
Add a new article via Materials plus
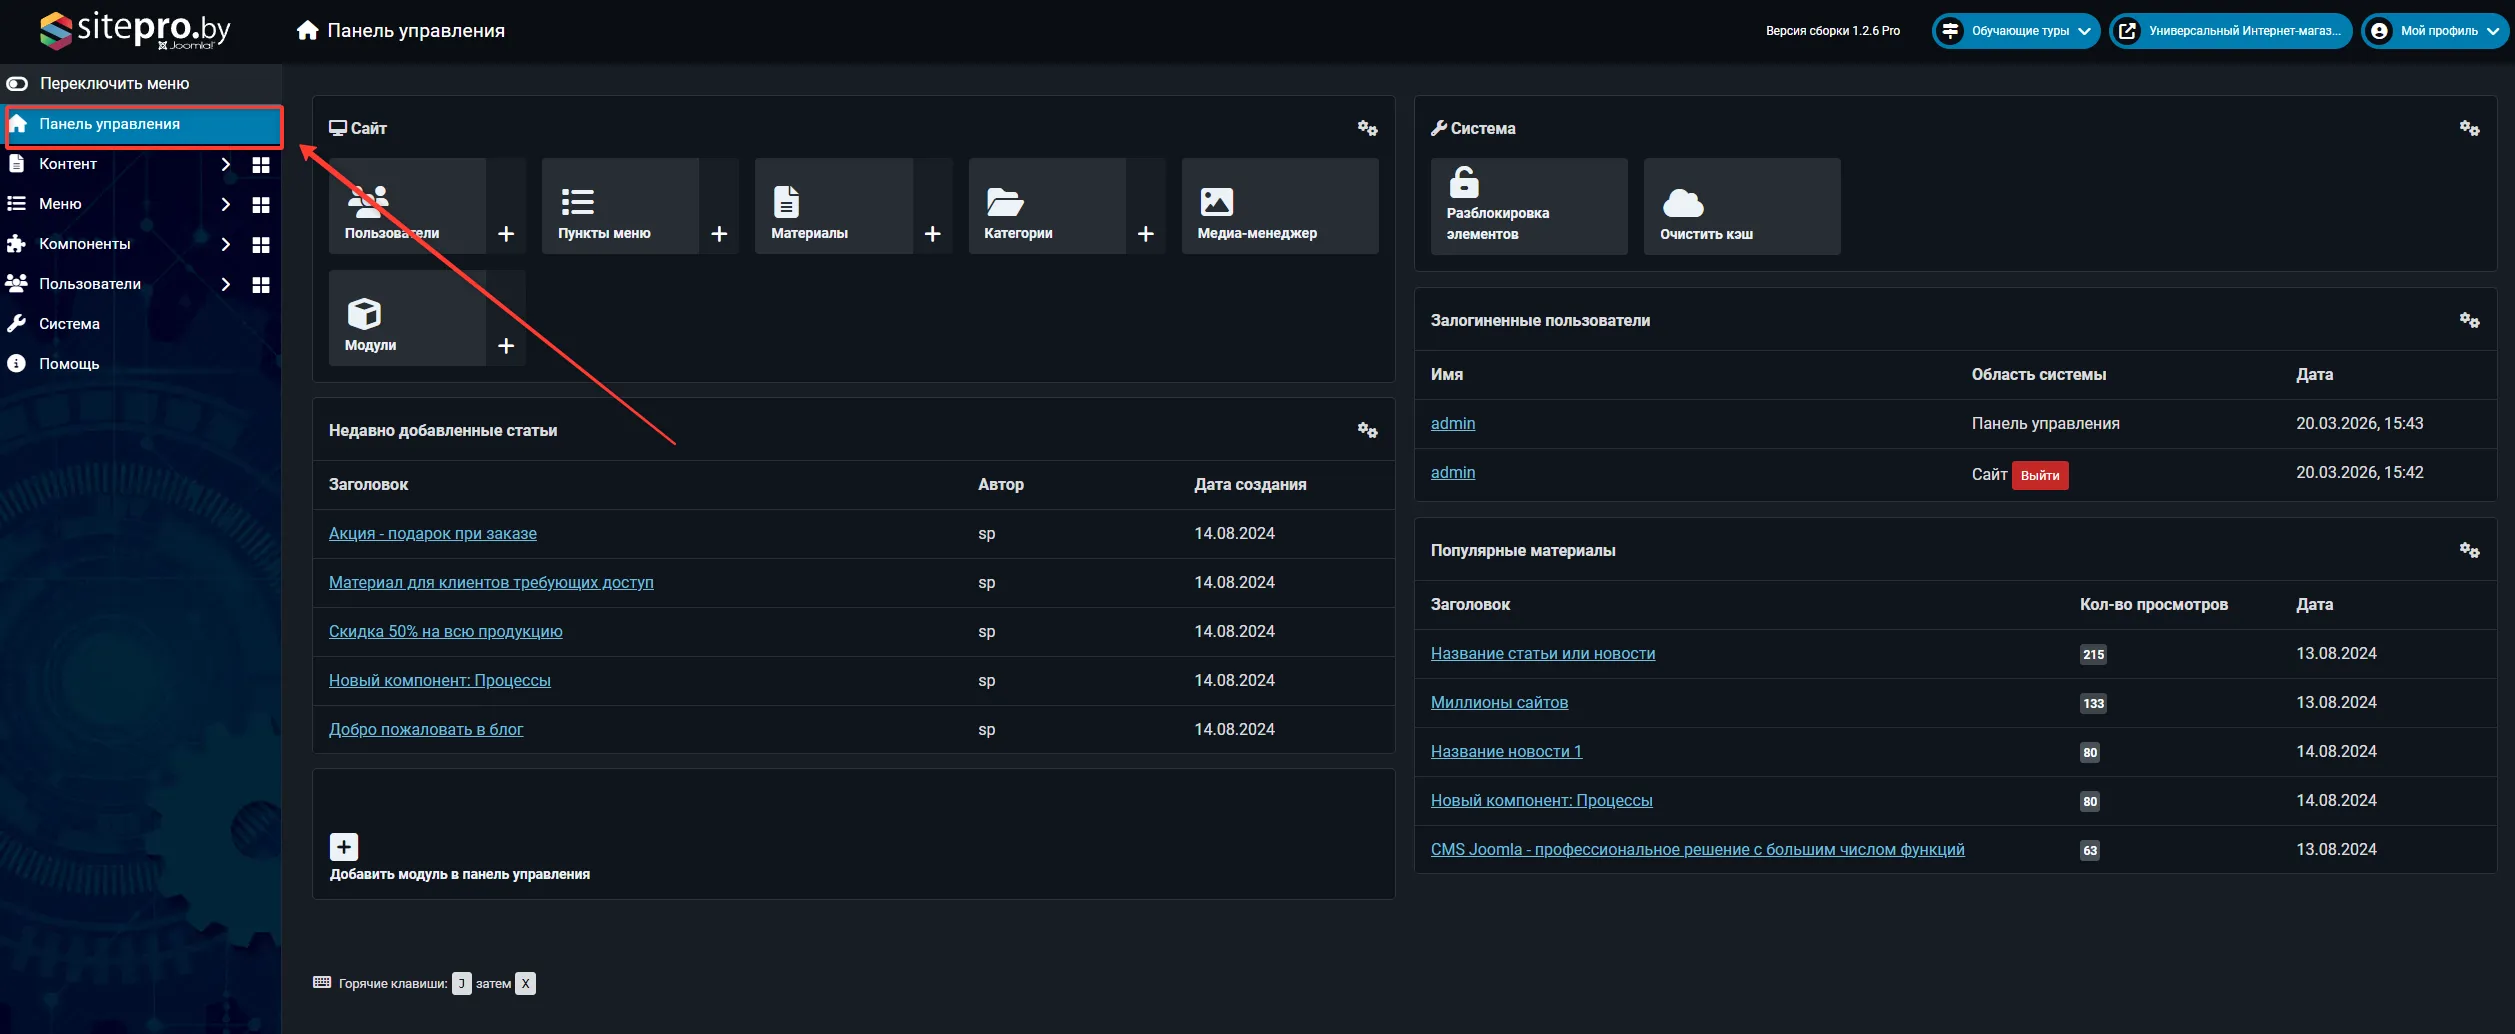[x=932, y=234]
